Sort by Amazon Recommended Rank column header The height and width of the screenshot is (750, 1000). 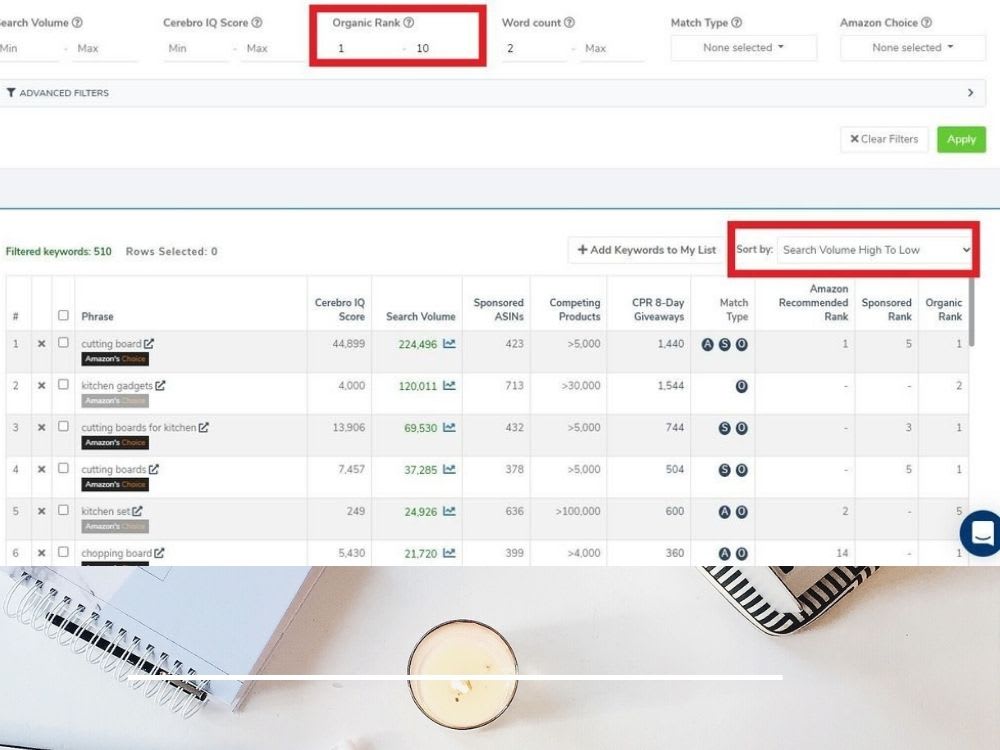[x=813, y=302]
